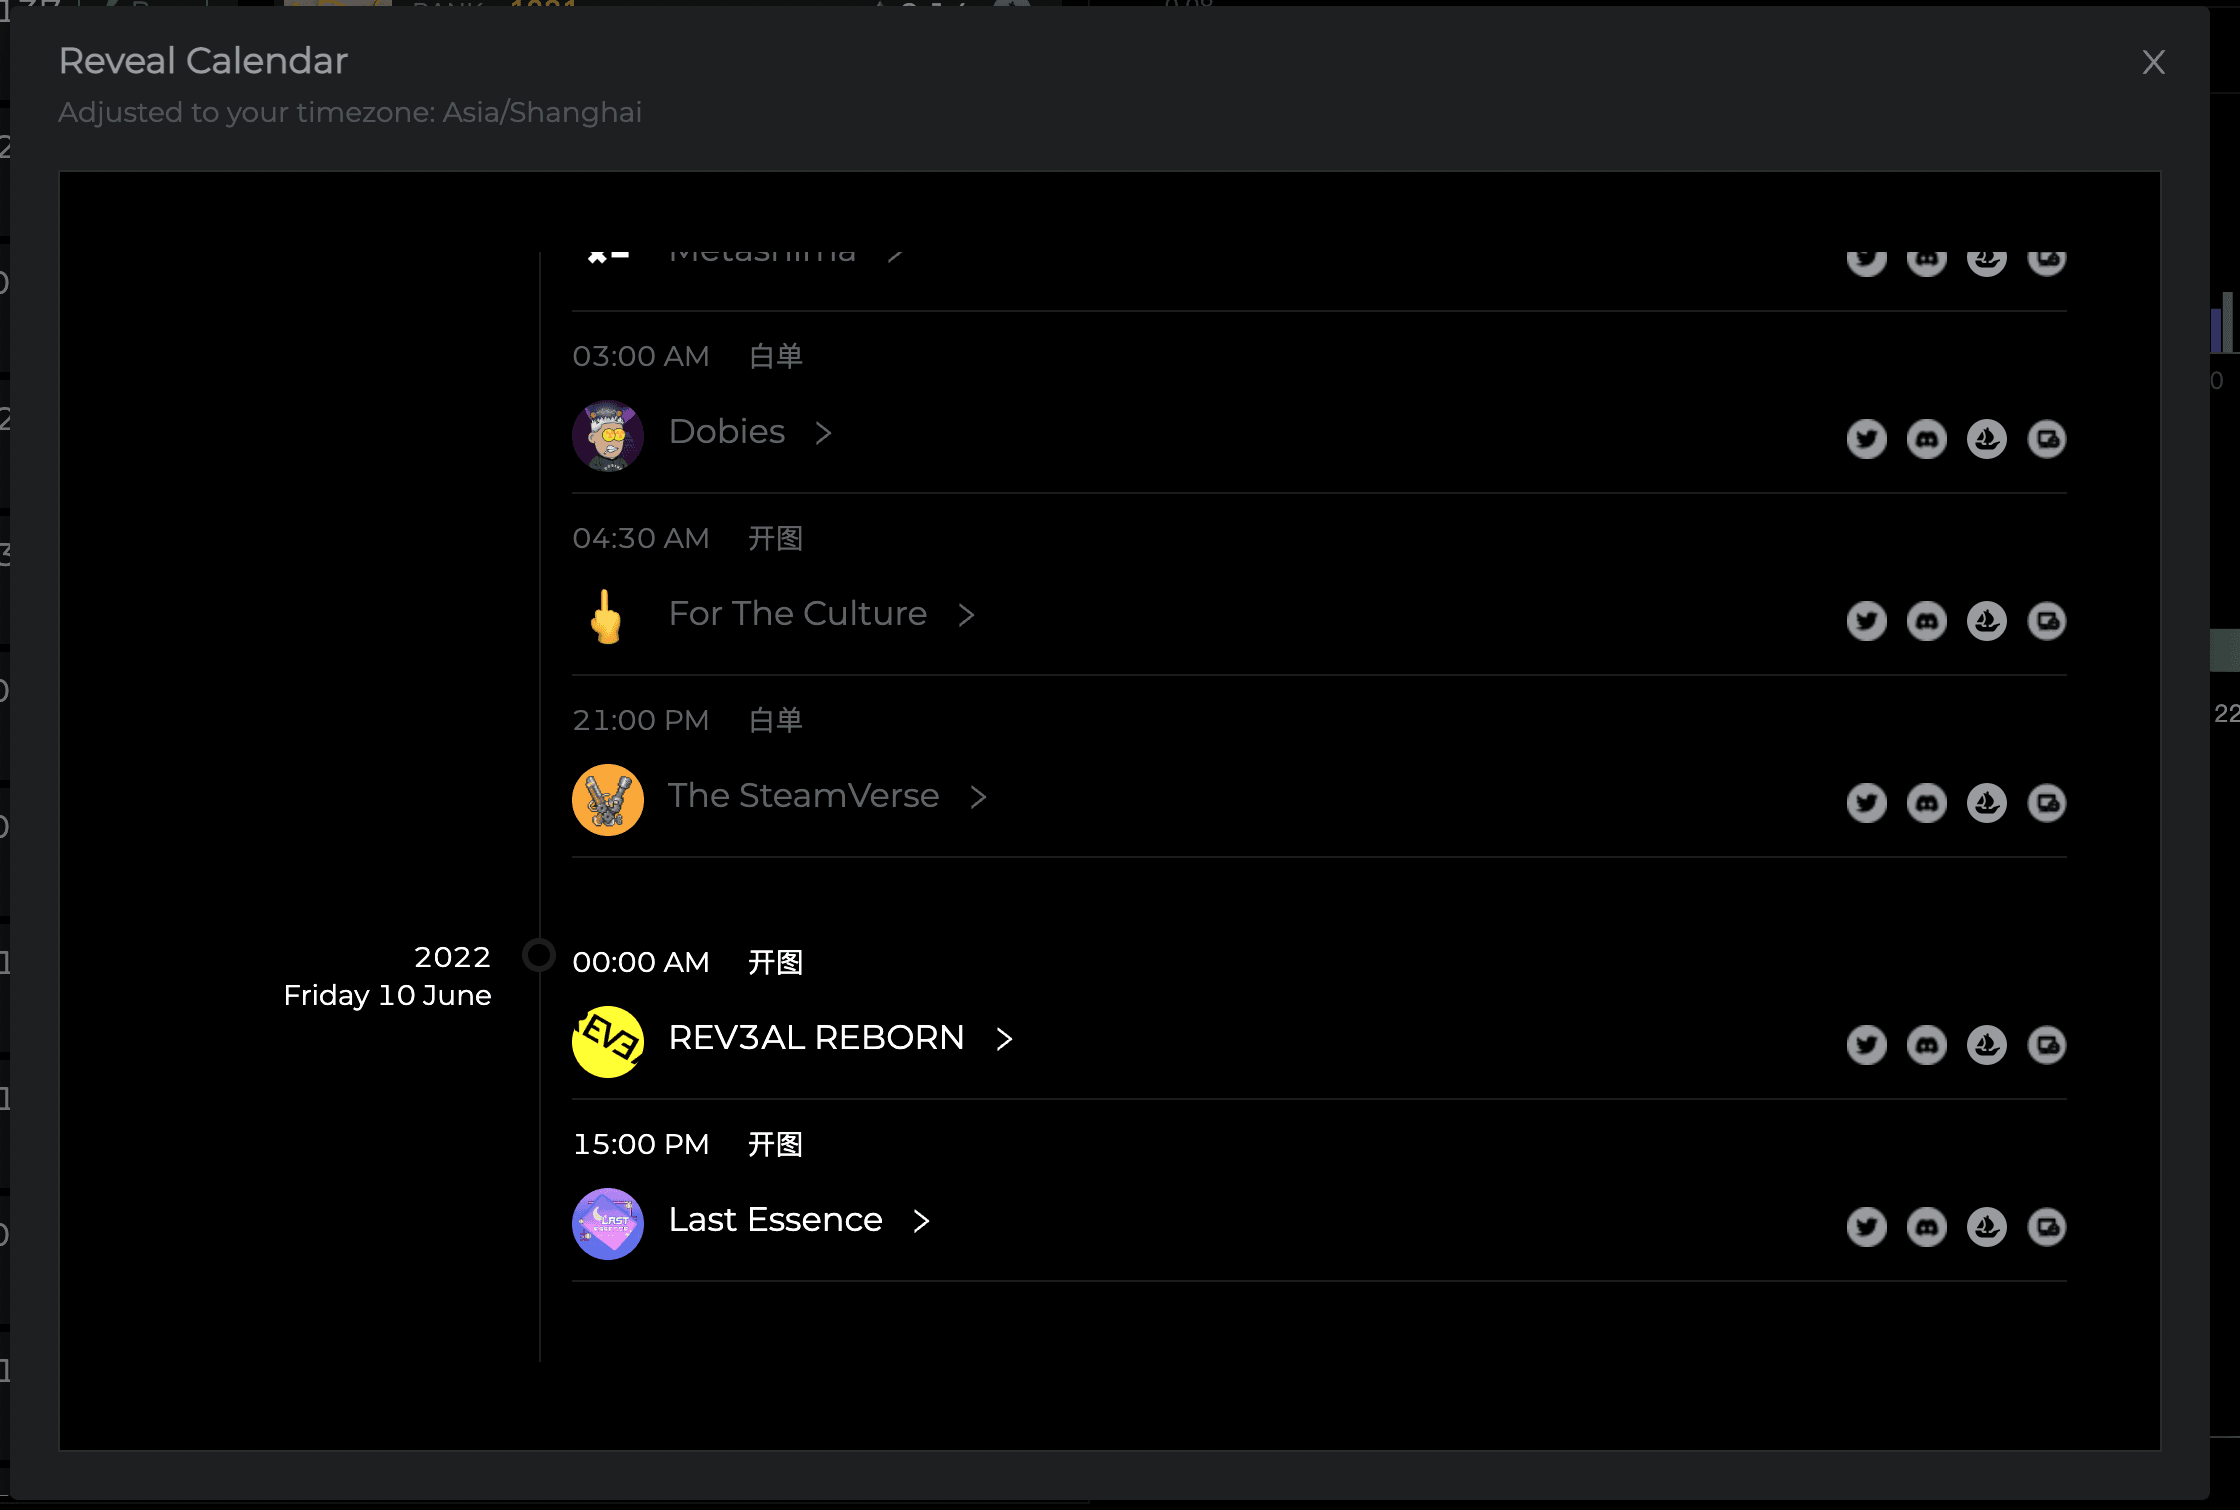Click the website icon for For The Culture
This screenshot has height=1510, width=2240.
click(x=2046, y=621)
